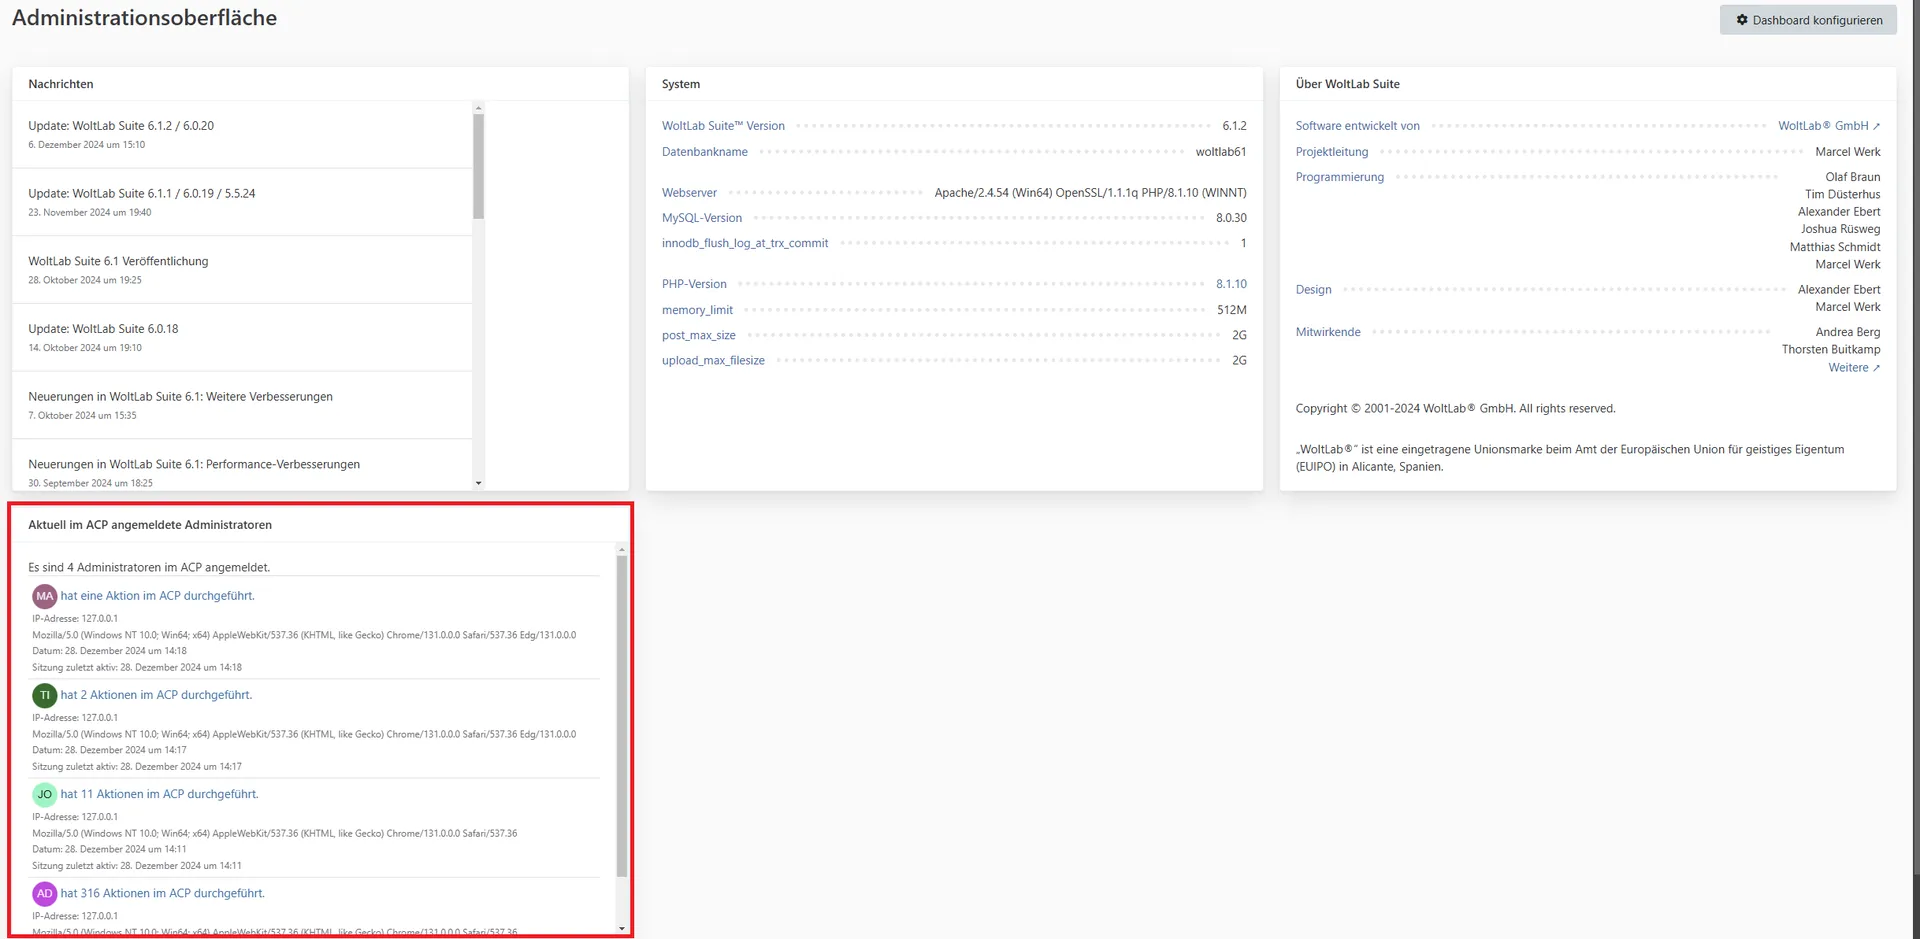Click external link arrow beside WoltLab GmbH

1876,127
